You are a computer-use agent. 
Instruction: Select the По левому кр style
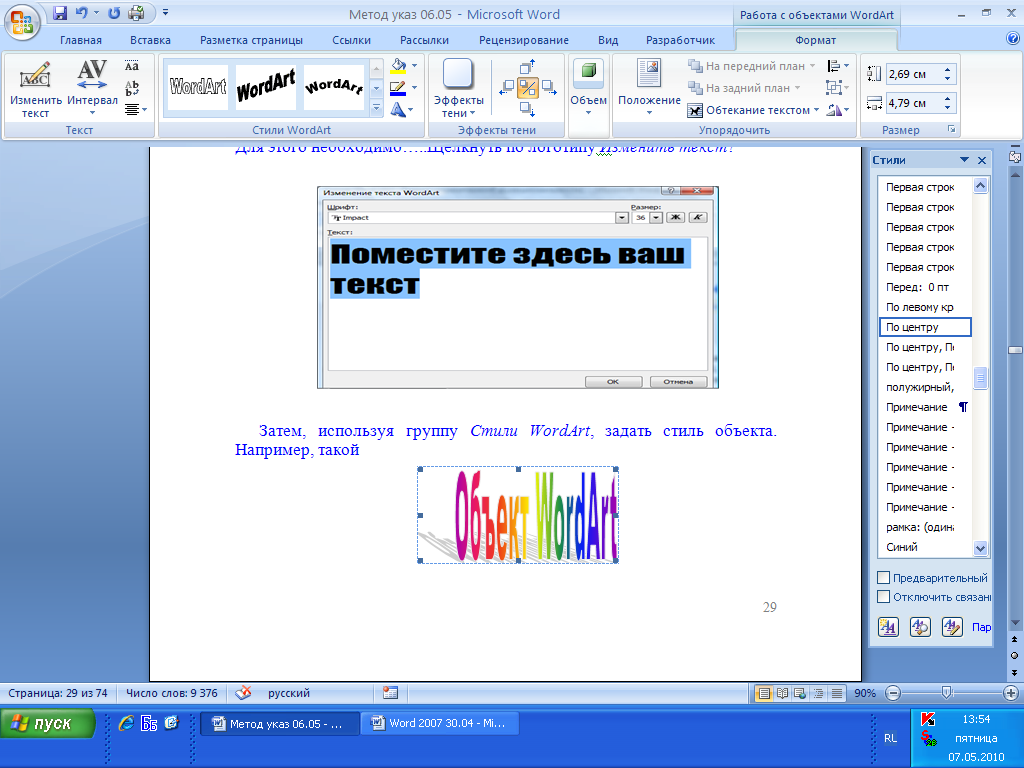point(925,307)
